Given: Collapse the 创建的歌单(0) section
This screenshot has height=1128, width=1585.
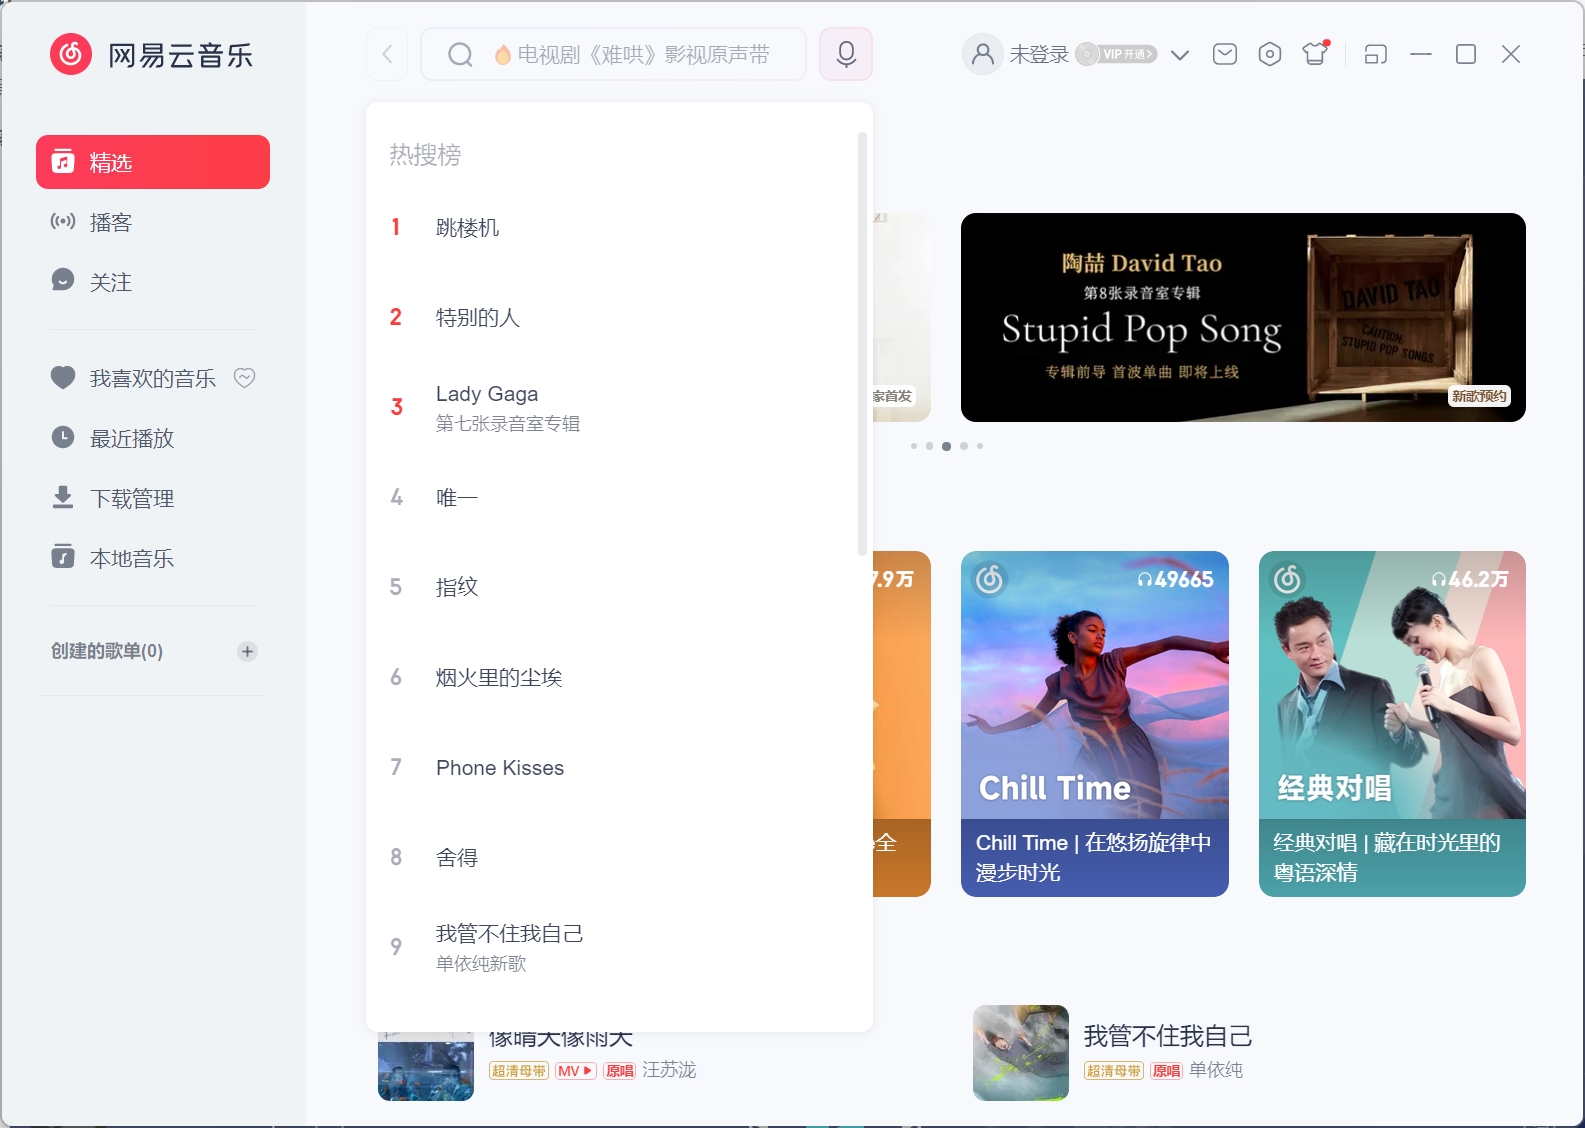Looking at the screenshot, I should [107, 651].
